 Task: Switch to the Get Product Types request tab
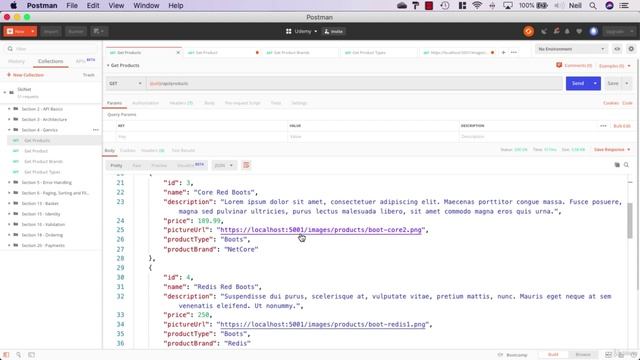369,53
